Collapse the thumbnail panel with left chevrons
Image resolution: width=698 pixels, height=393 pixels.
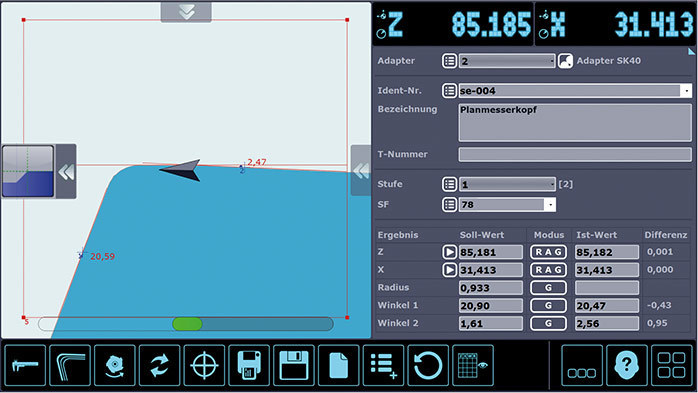pyautogui.click(x=66, y=172)
